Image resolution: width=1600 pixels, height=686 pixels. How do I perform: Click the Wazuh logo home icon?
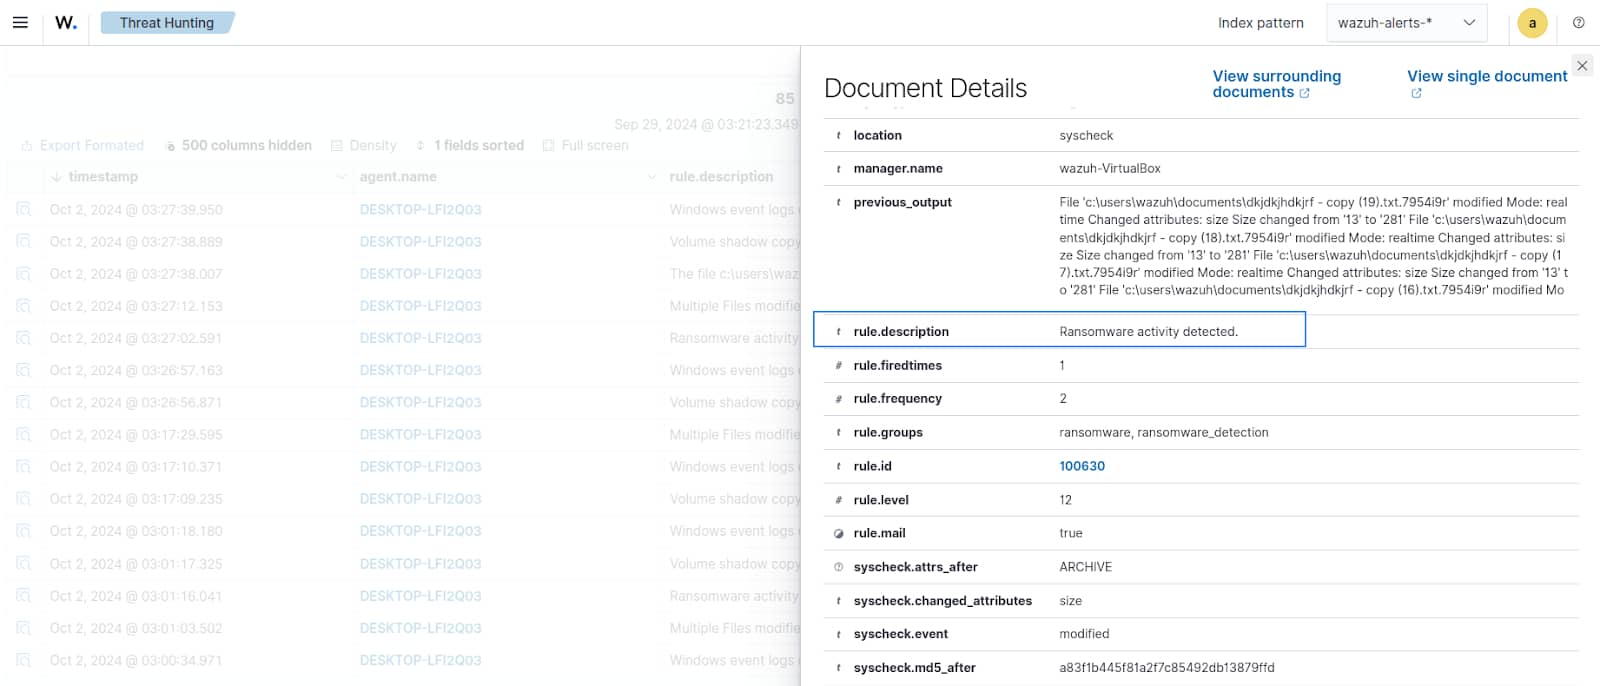66,22
